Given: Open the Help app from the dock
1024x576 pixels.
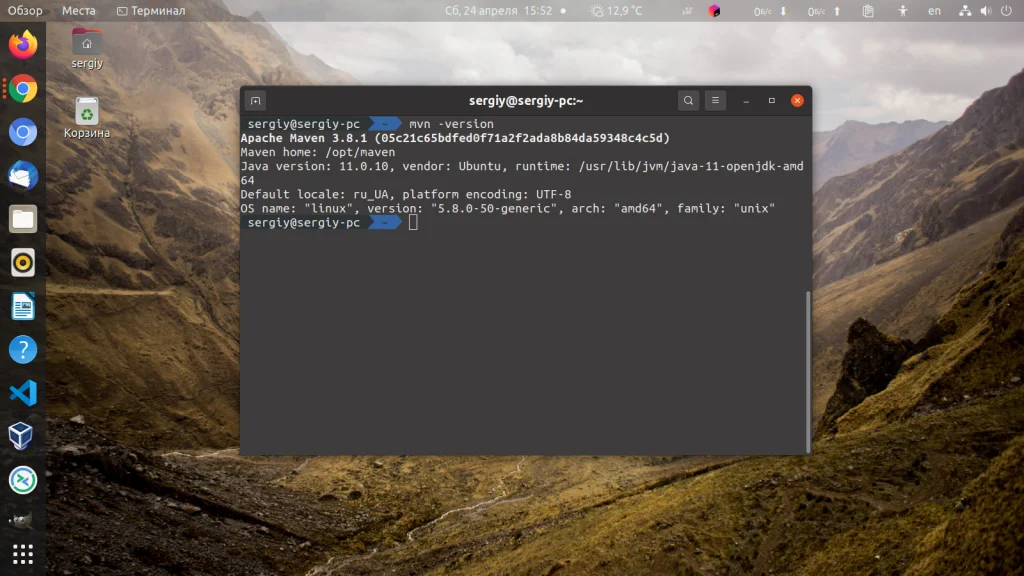Looking at the screenshot, I should click(x=22, y=350).
